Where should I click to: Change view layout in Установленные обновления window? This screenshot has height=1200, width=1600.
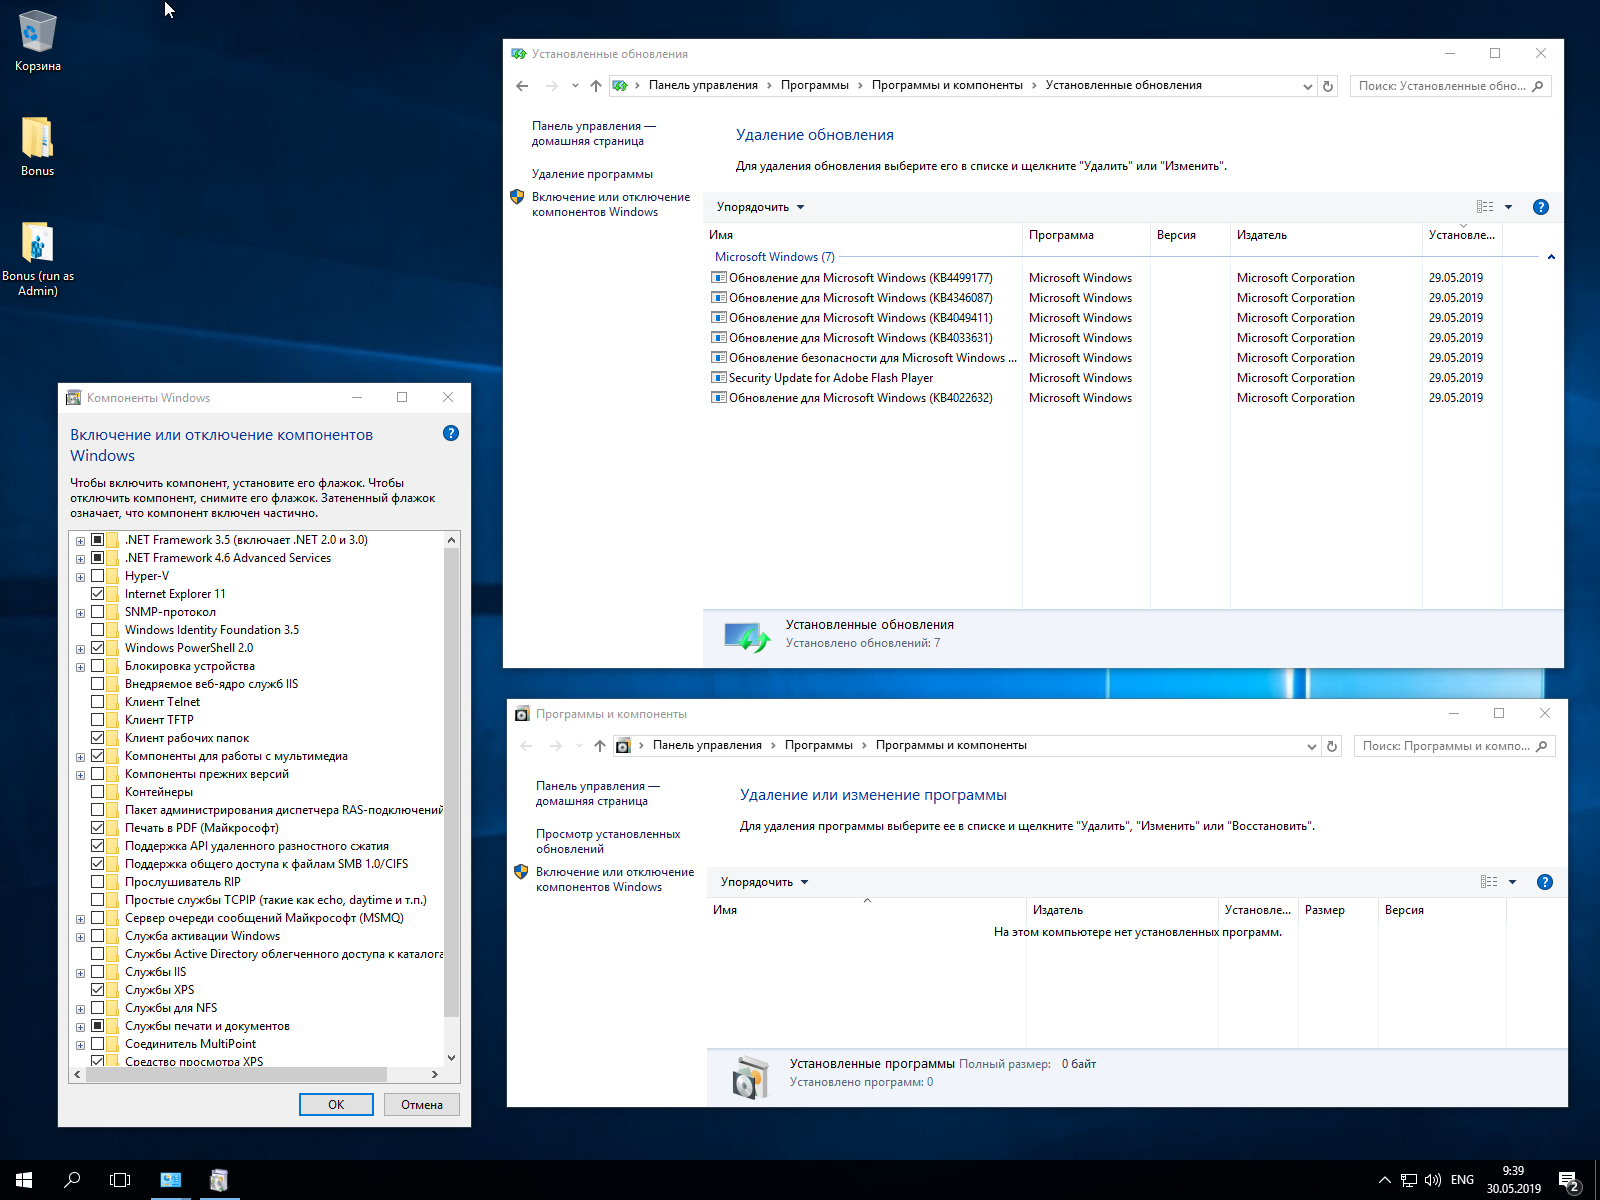tap(1486, 207)
